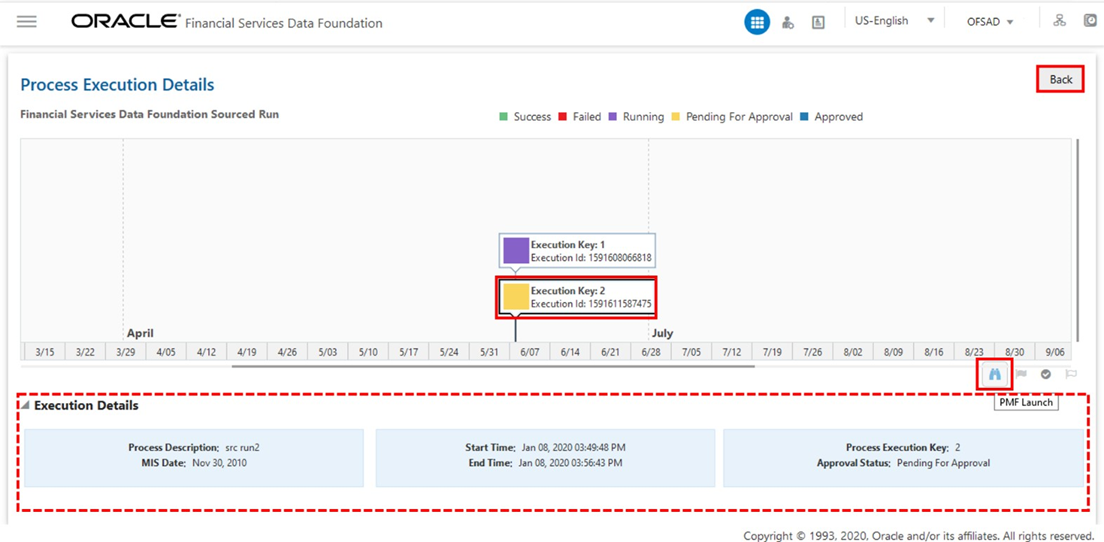Viewport: 1104px width, 542px height.
Task: Click the Process Execution Details heading
Action: (x=118, y=85)
